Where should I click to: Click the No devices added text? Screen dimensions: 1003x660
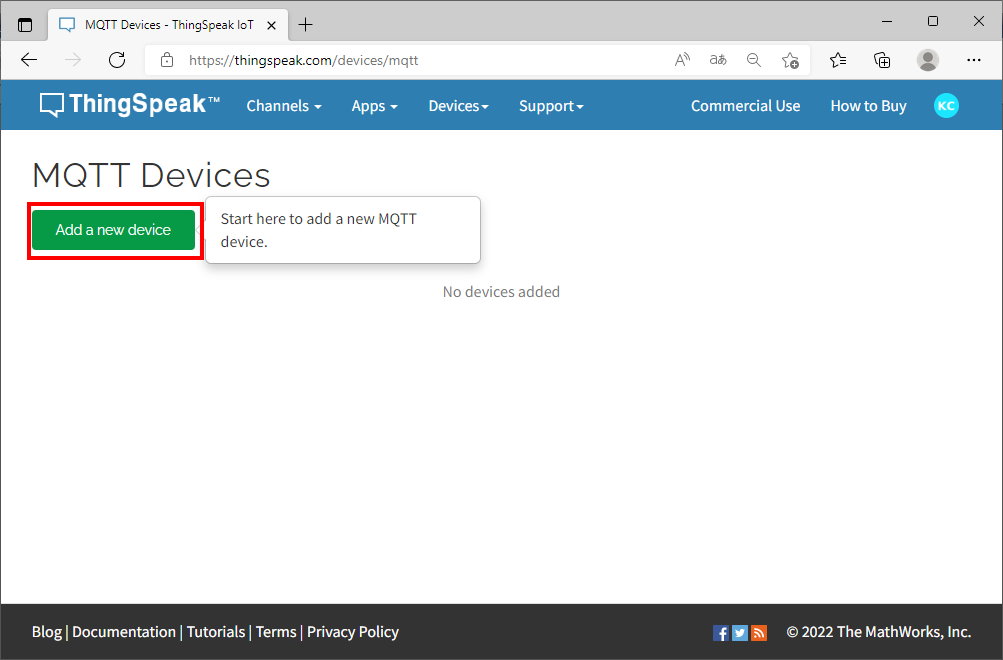[501, 292]
